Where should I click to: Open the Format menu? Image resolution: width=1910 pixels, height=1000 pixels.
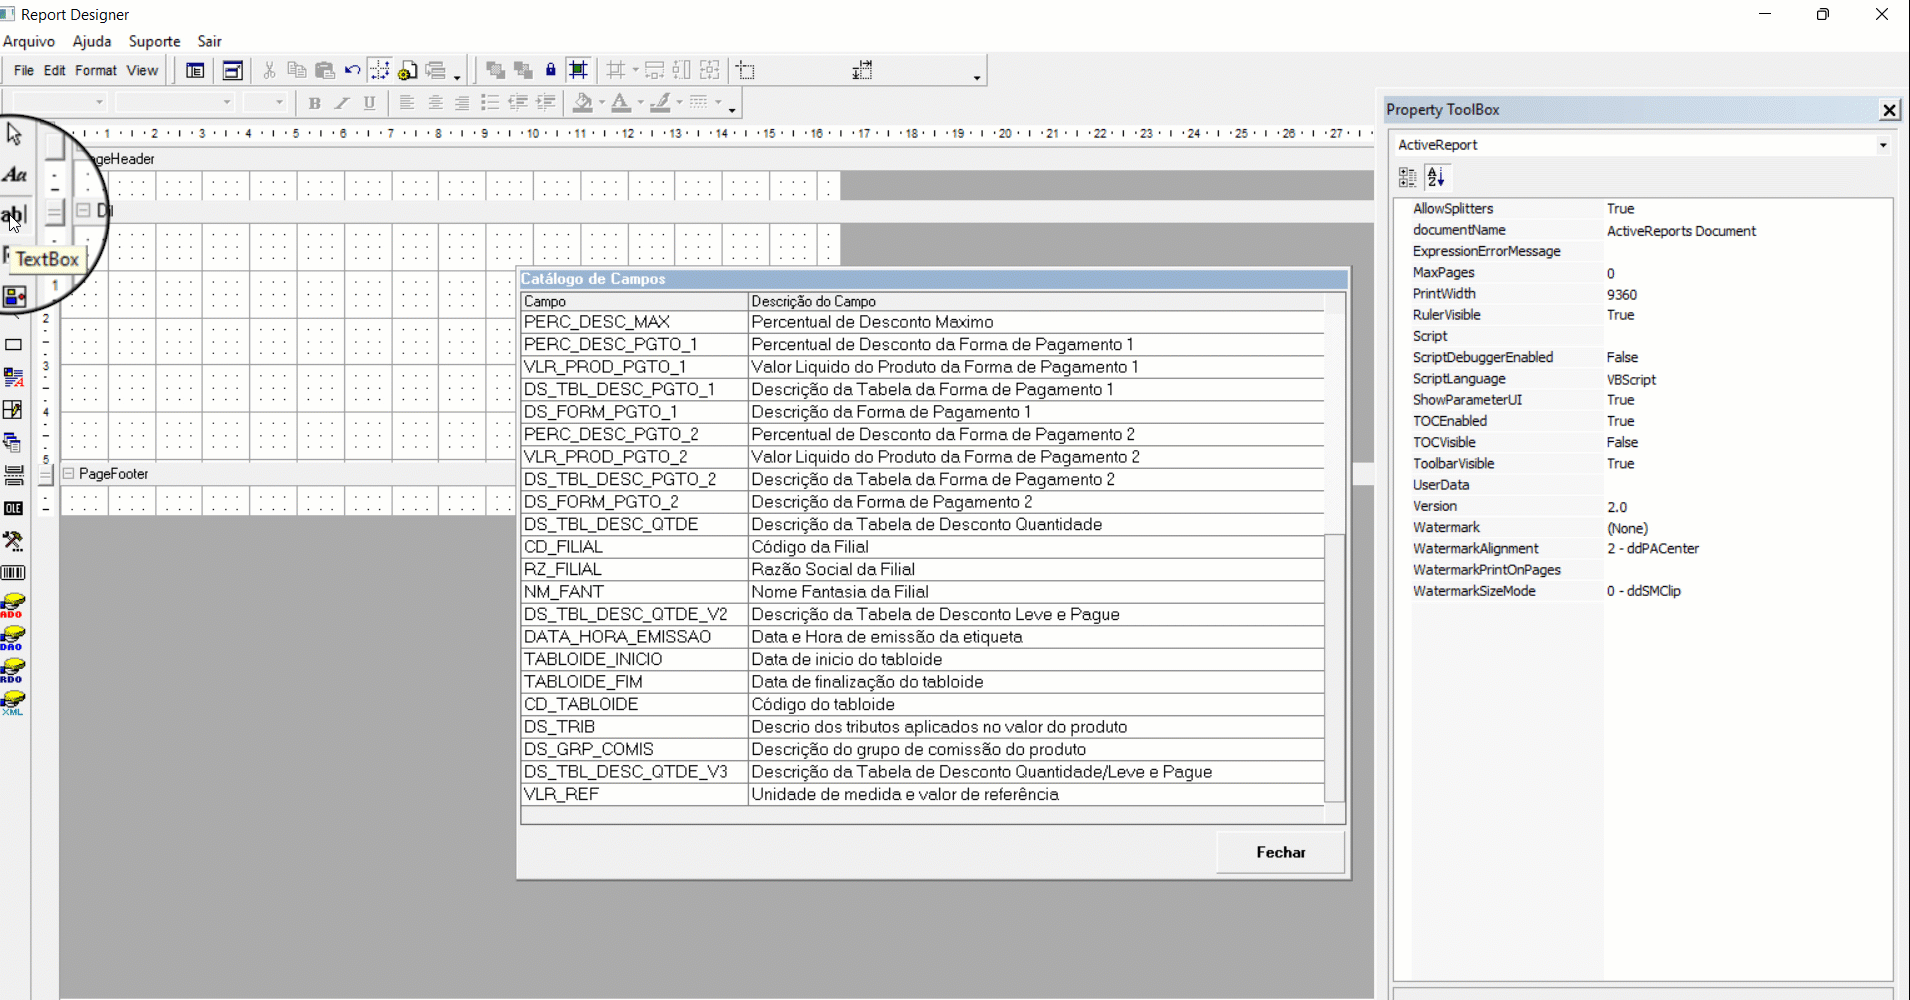(x=95, y=70)
